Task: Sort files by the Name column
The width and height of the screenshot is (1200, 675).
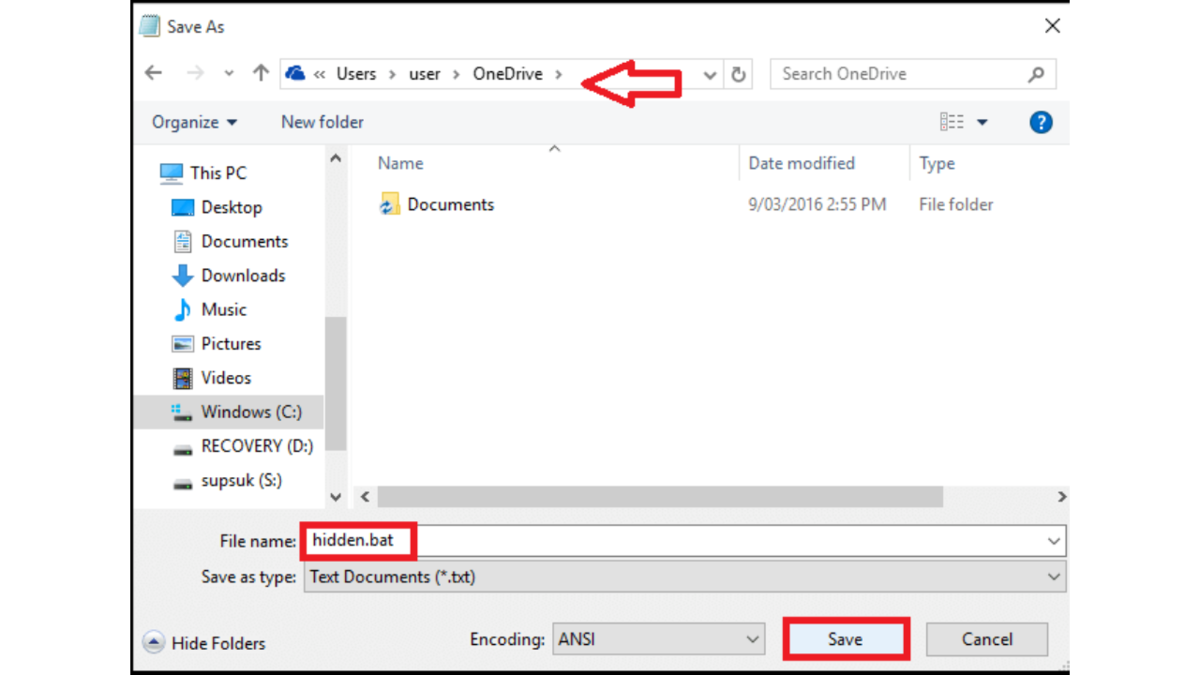Action: 400,163
